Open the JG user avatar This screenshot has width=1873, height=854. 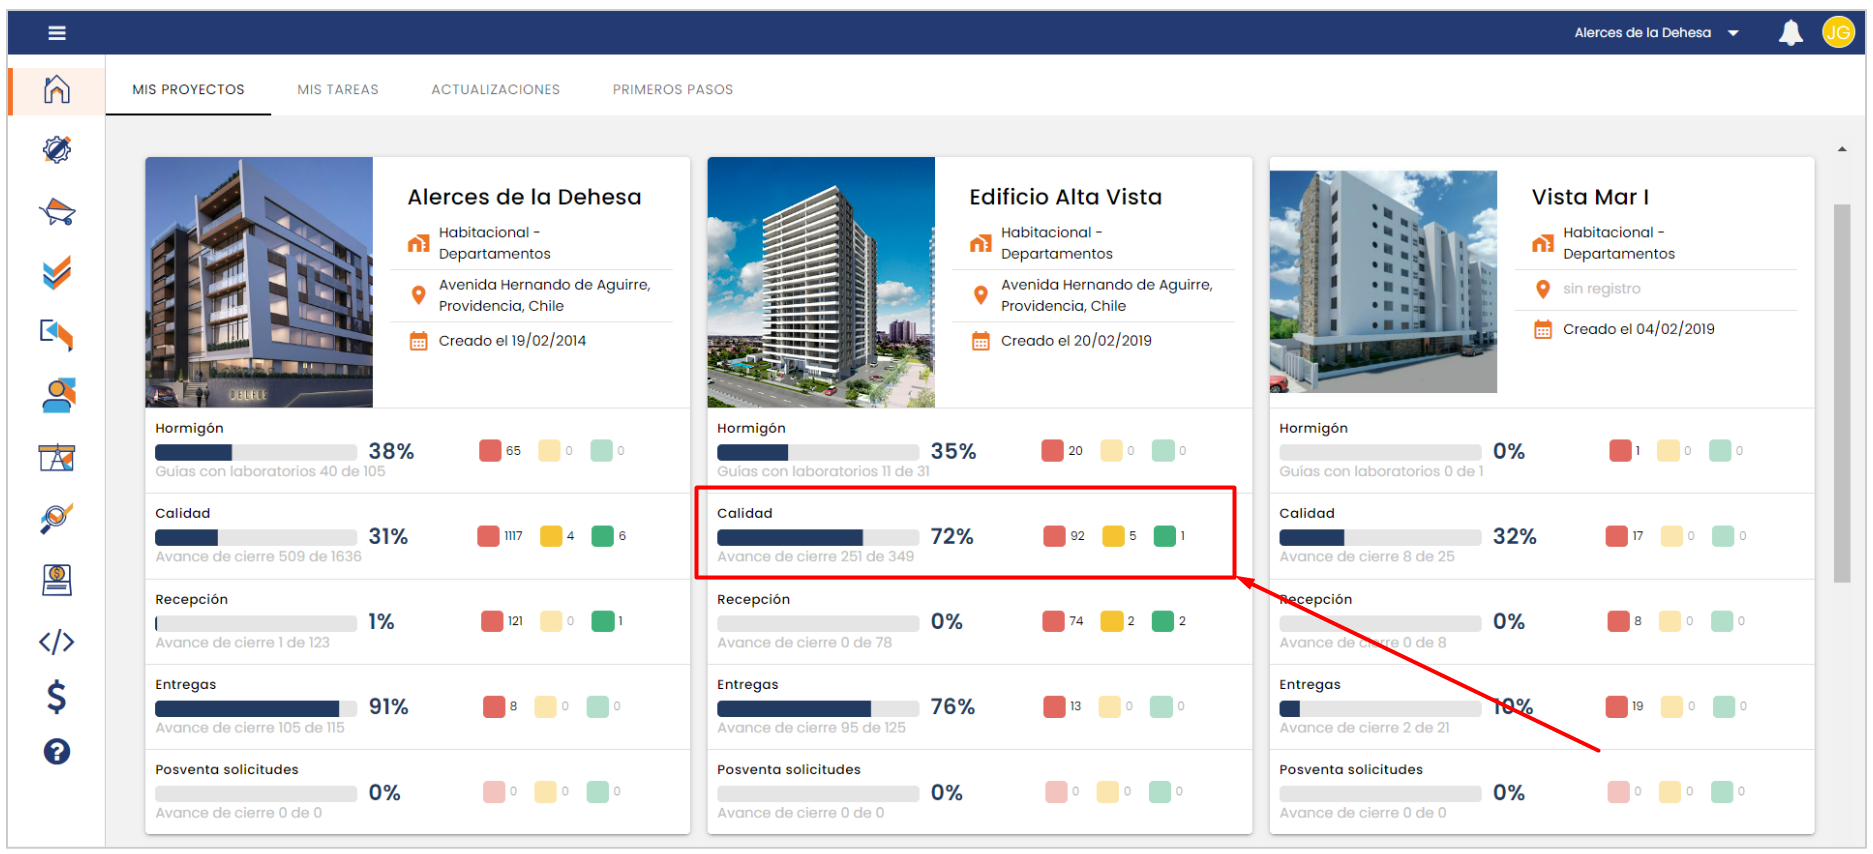(1838, 33)
